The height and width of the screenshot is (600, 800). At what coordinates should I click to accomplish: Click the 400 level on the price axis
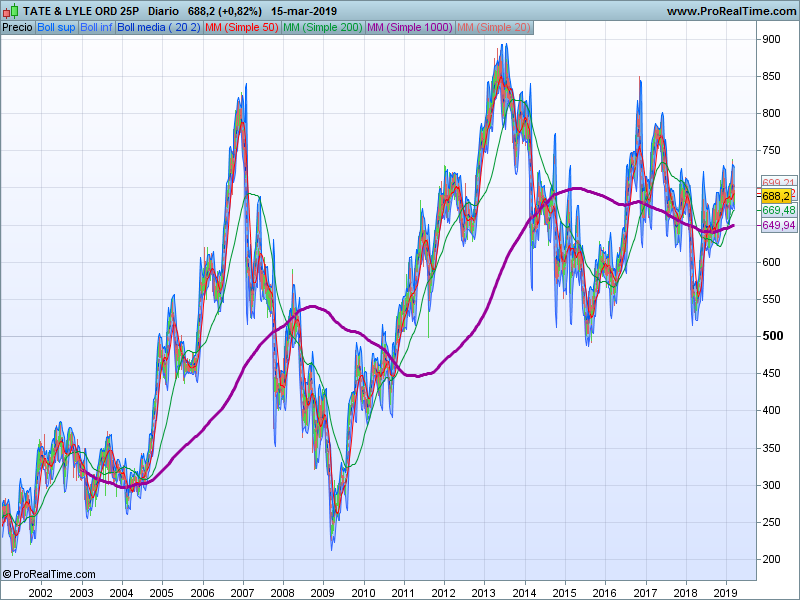[x=771, y=411]
